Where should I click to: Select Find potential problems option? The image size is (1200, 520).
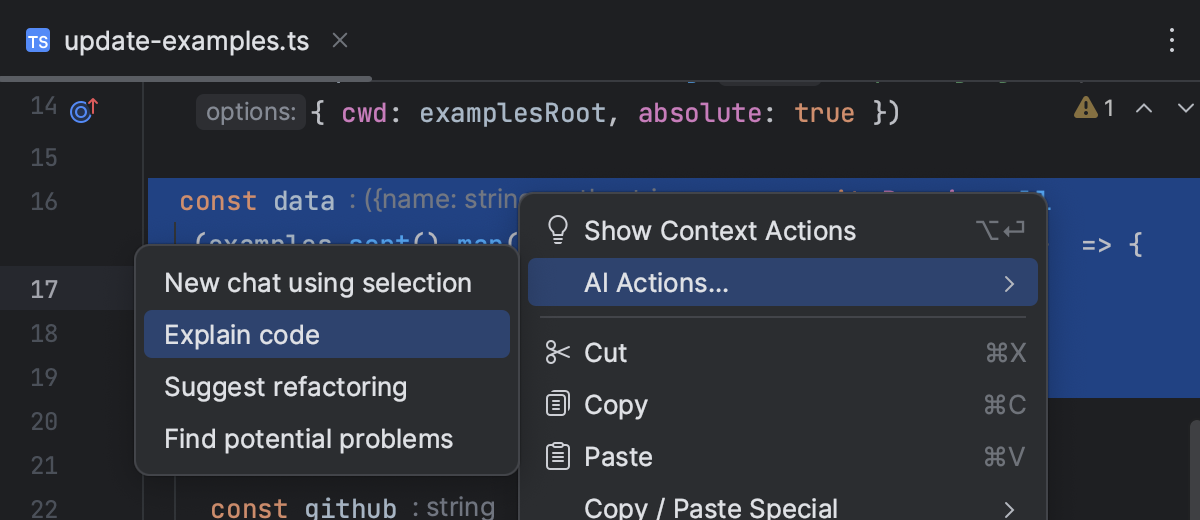[327, 439]
